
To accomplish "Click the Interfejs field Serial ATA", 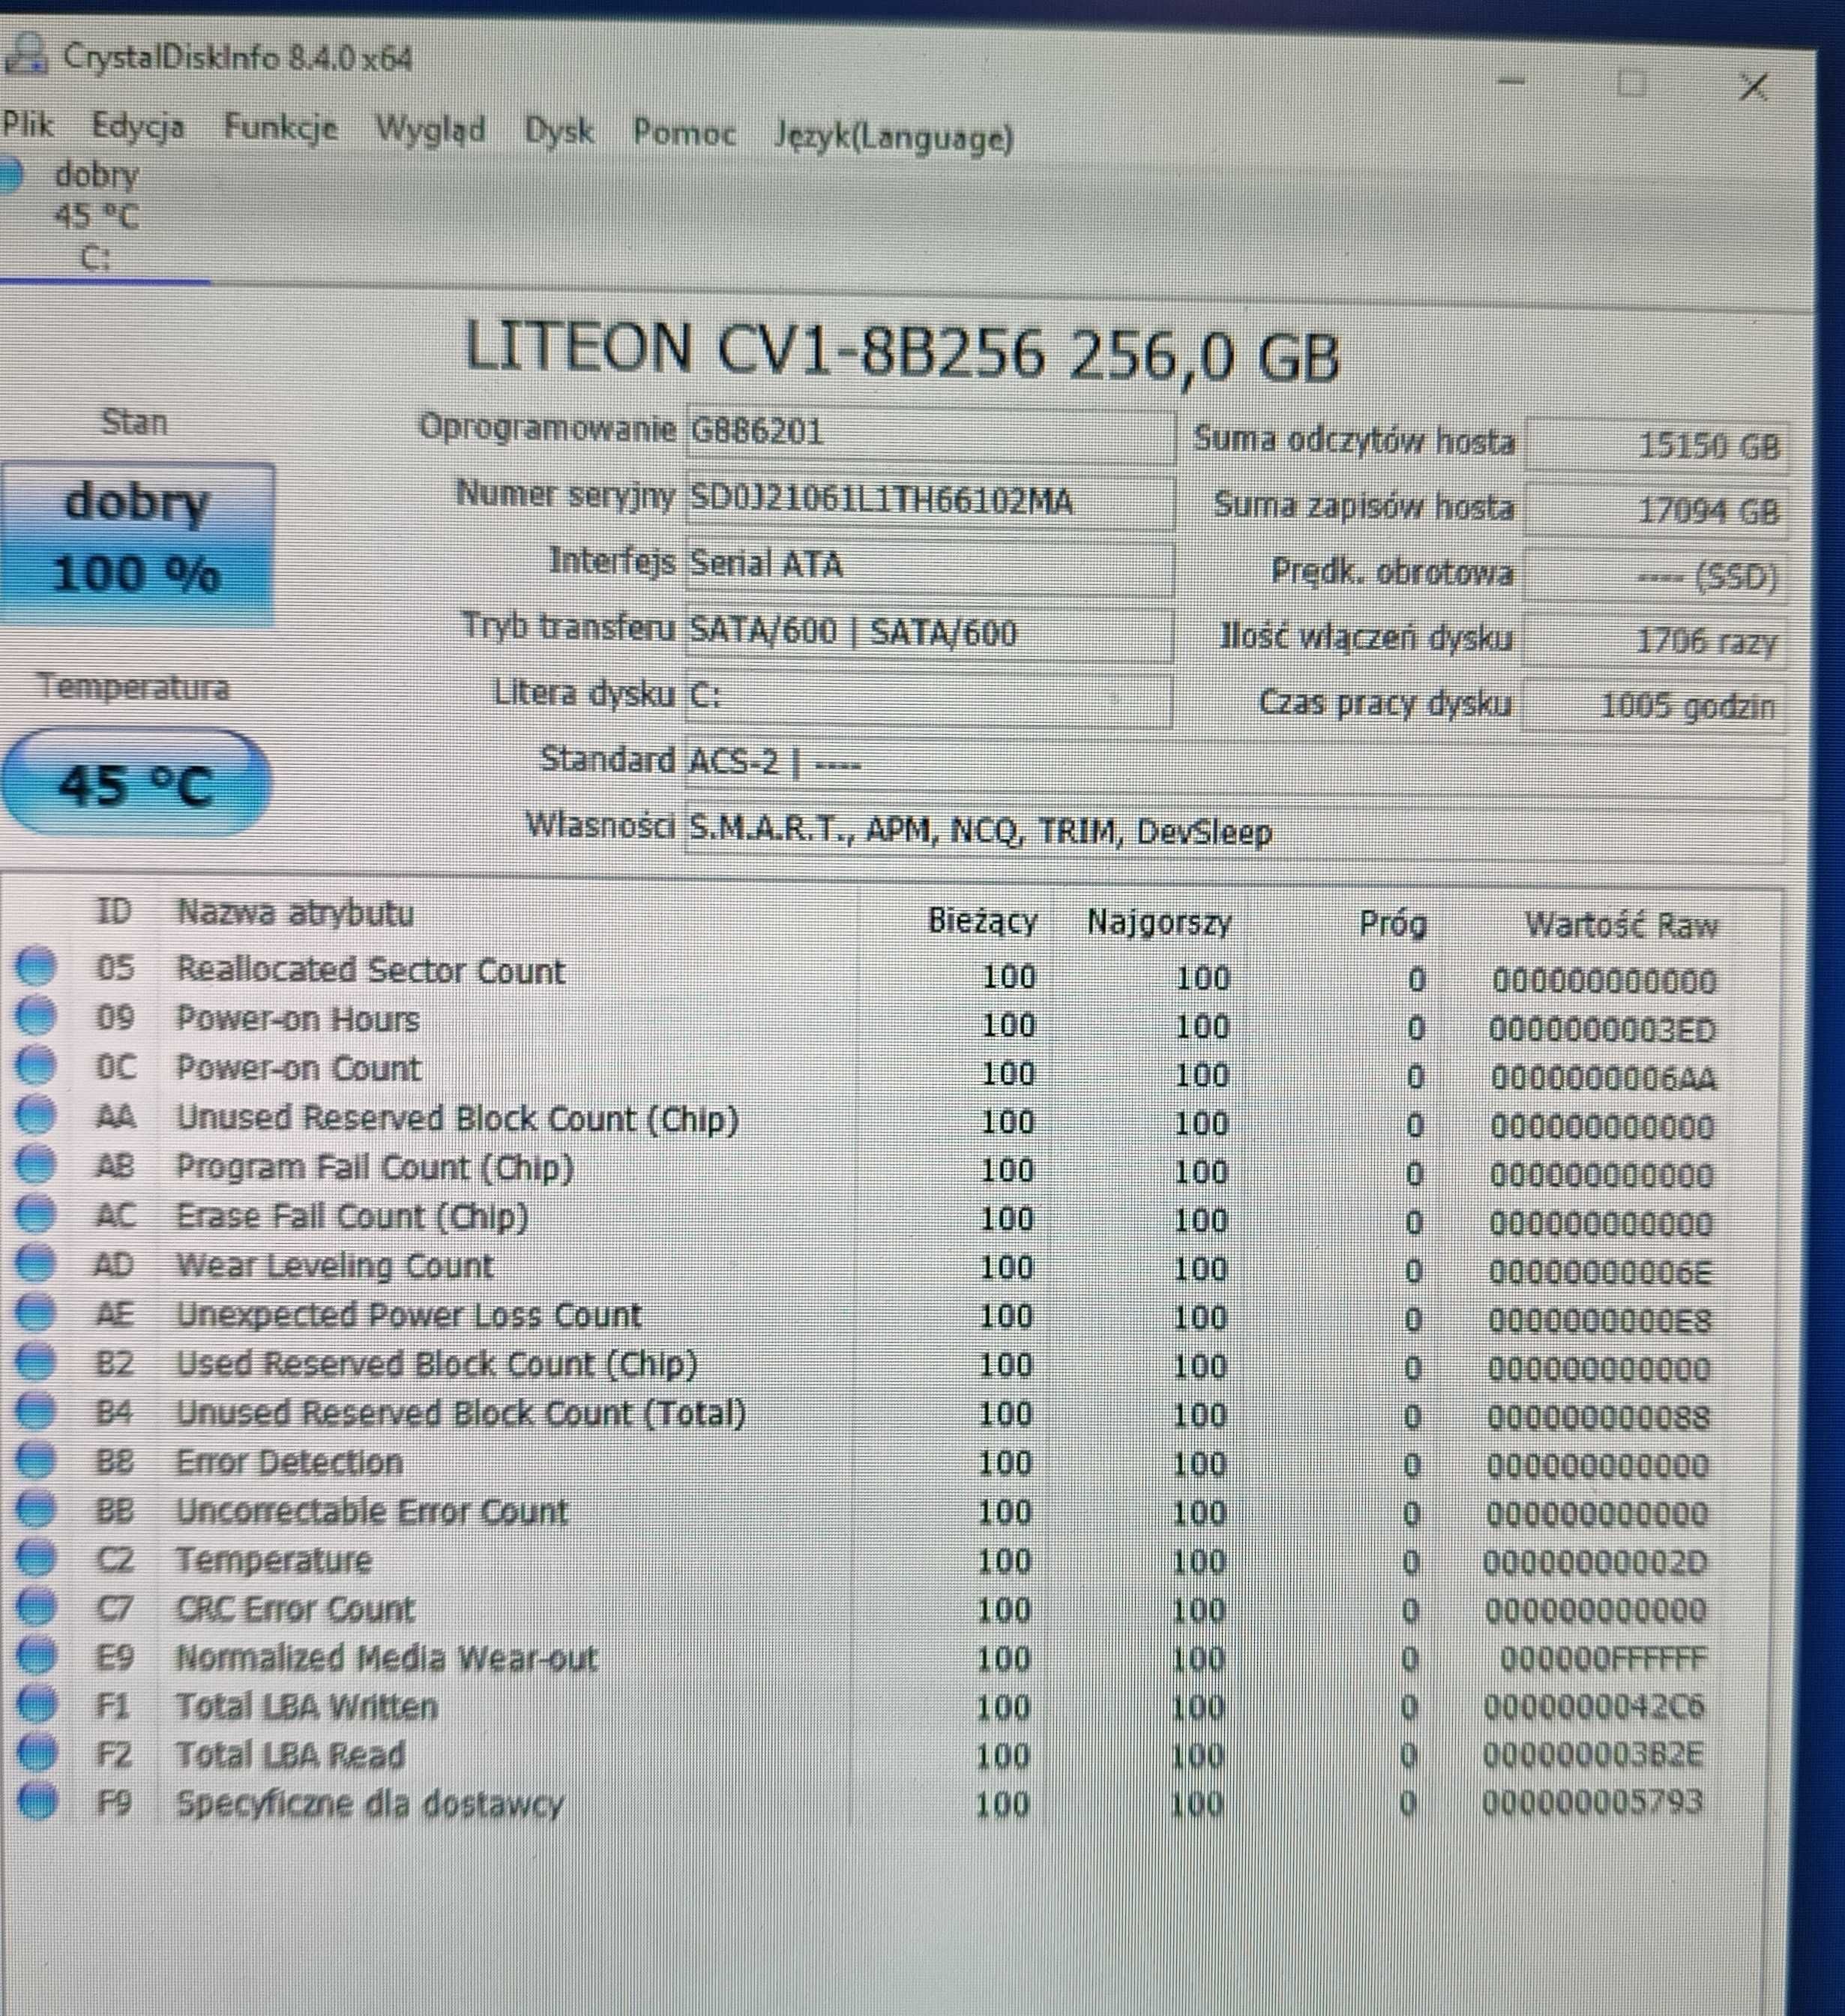I will 930,567.
